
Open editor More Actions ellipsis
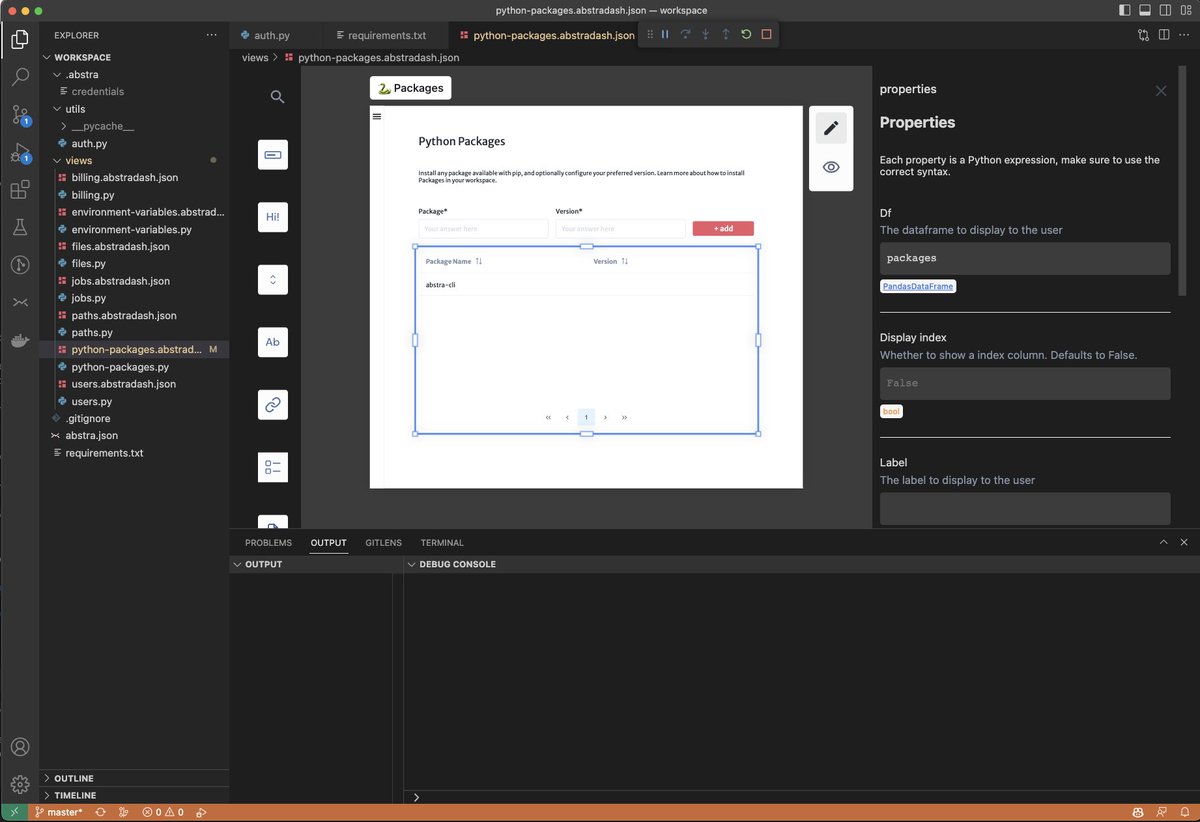1185,35
